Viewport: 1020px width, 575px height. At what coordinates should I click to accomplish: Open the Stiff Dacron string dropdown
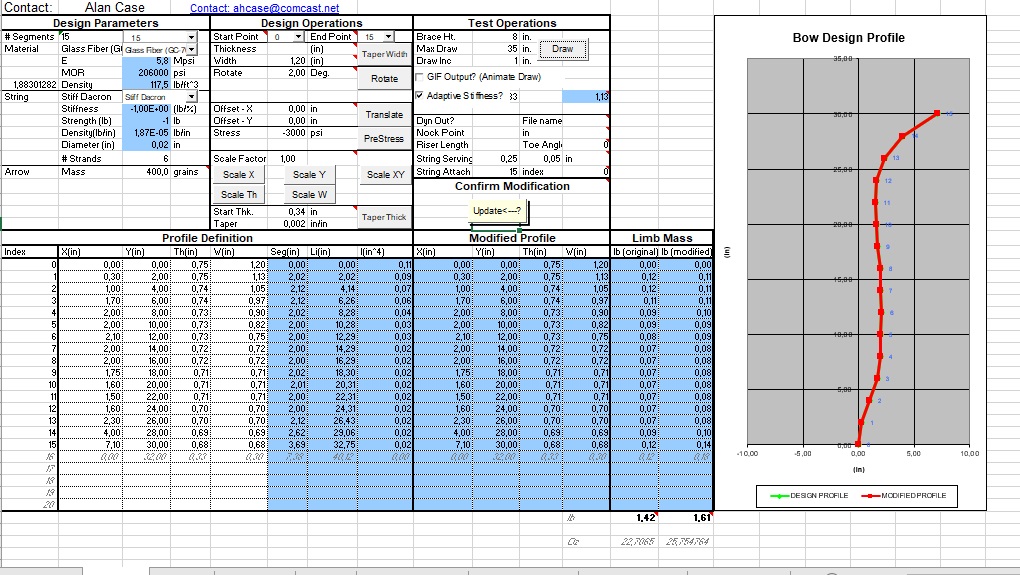click(191, 97)
